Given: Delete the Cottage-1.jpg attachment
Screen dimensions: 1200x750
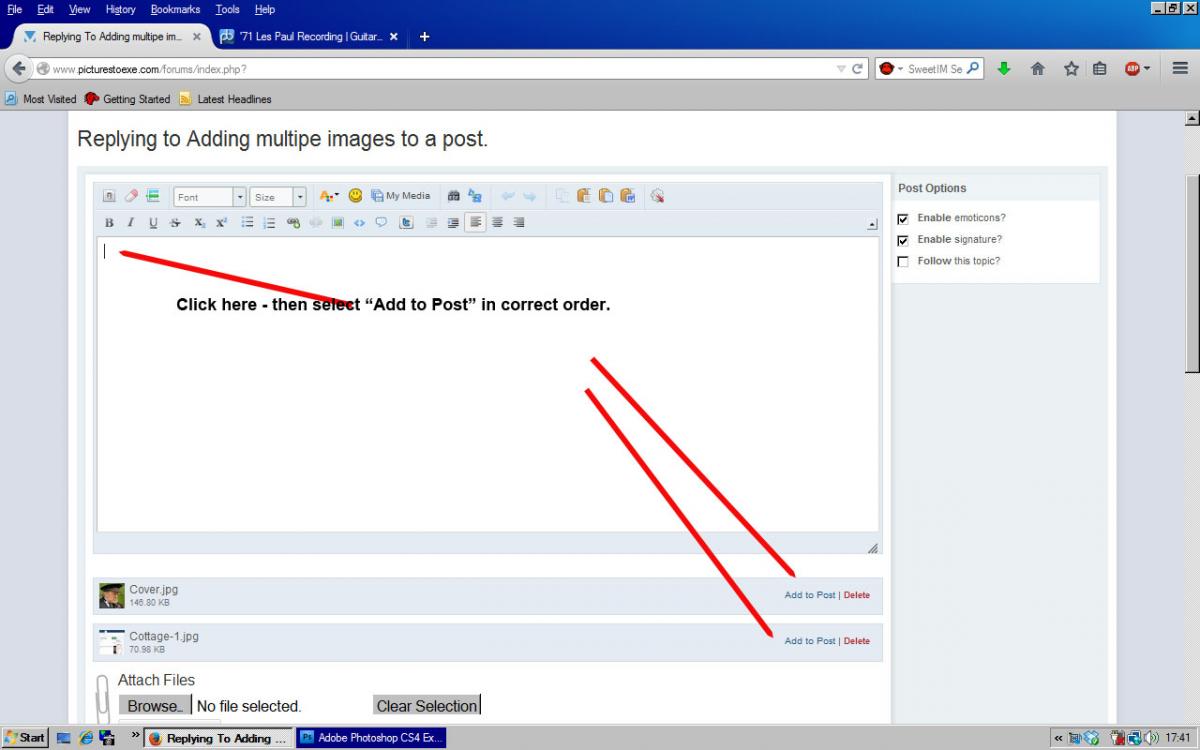Looking at the screenshot, I should [857, 641].
